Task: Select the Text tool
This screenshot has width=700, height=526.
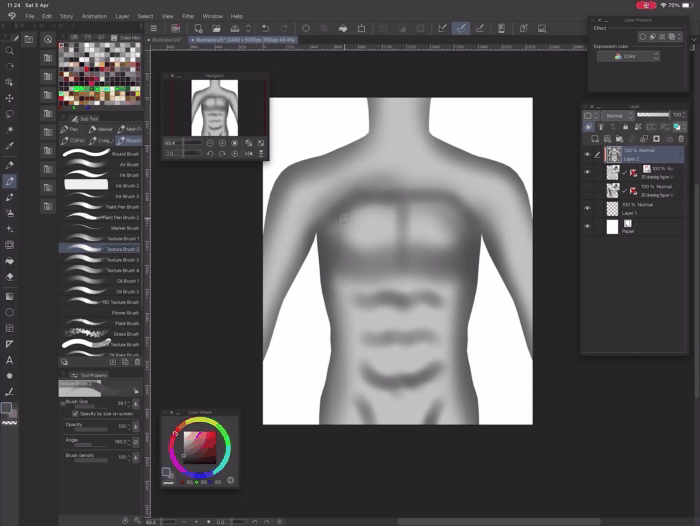Action: [x=10, y=360]
